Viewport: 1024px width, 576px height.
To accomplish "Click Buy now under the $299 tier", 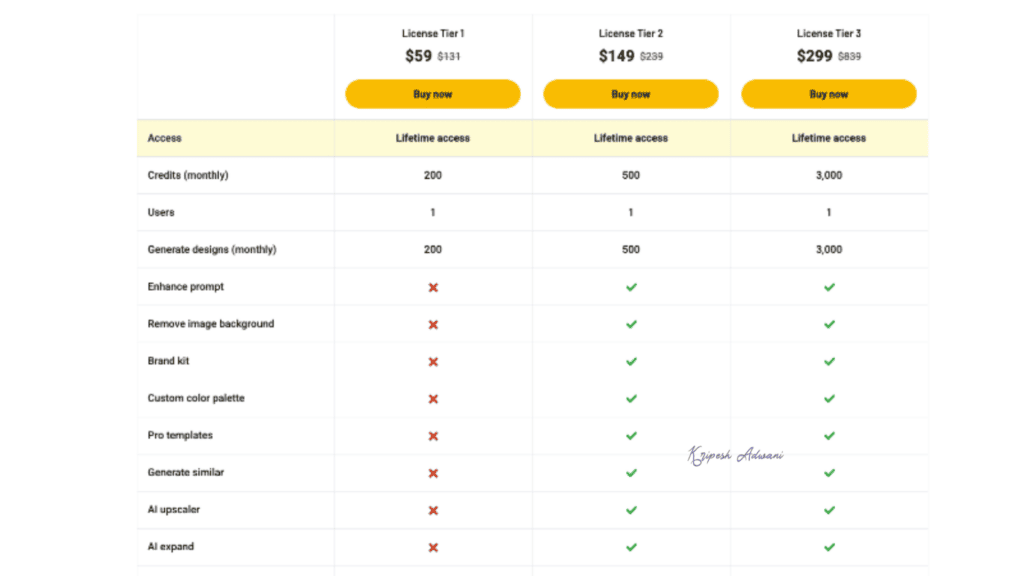I will pos(828,93).
